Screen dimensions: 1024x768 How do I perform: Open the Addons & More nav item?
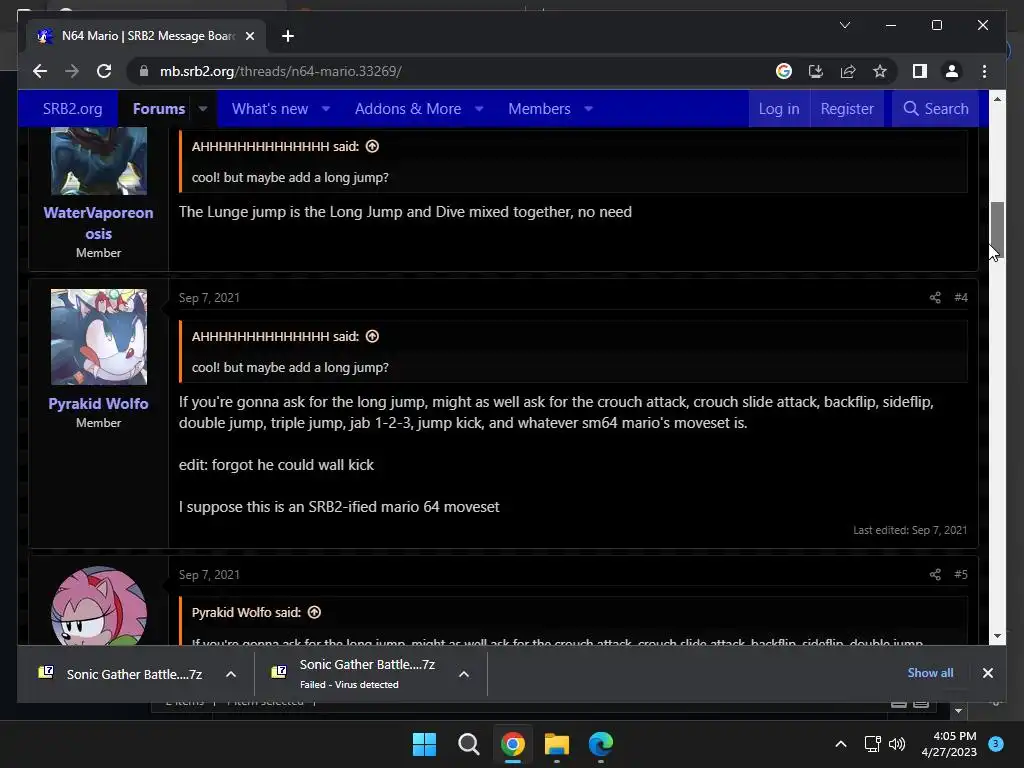coord(408,108)
